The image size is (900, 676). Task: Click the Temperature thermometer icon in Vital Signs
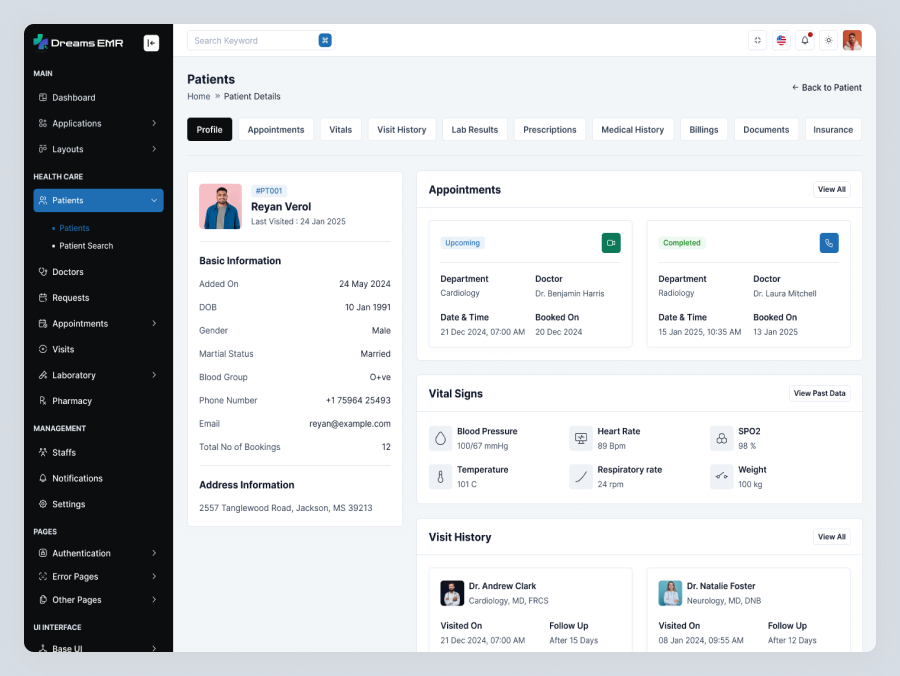[x=440, y=476]
